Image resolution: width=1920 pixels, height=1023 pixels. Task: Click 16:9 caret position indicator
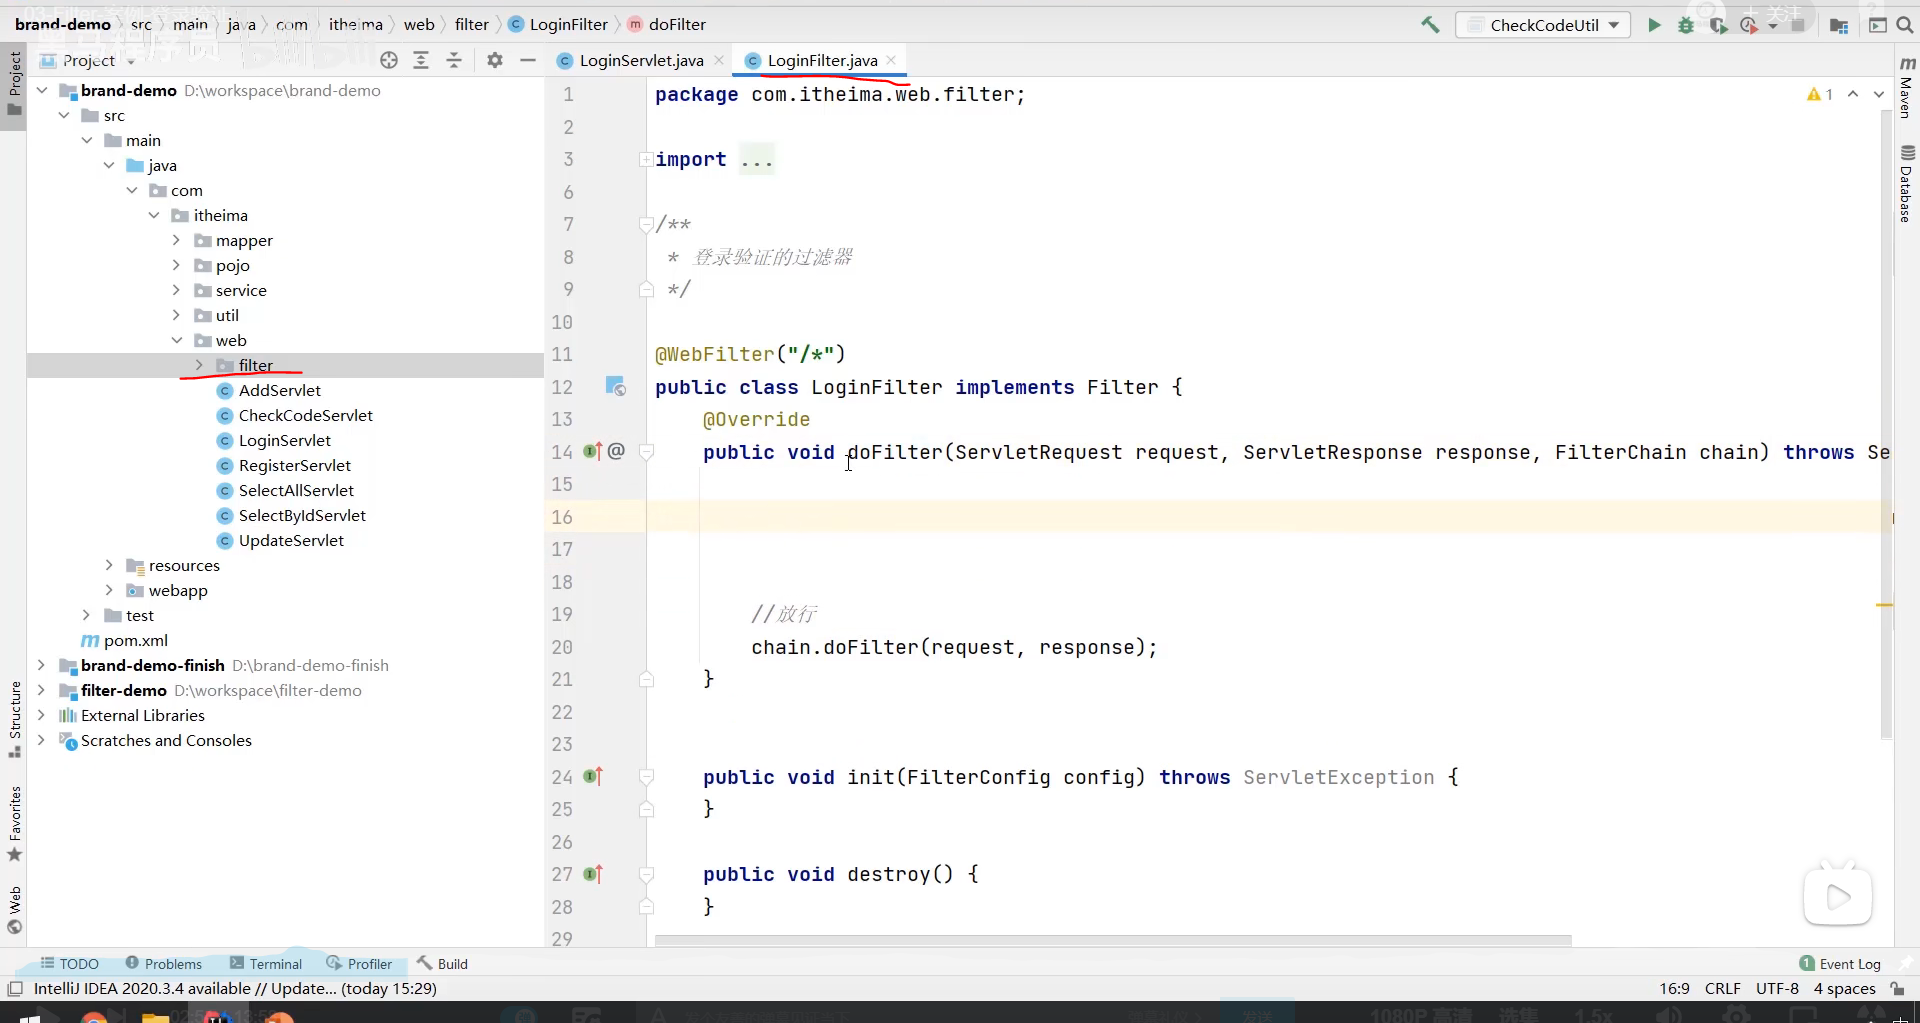click(1674, 989)
